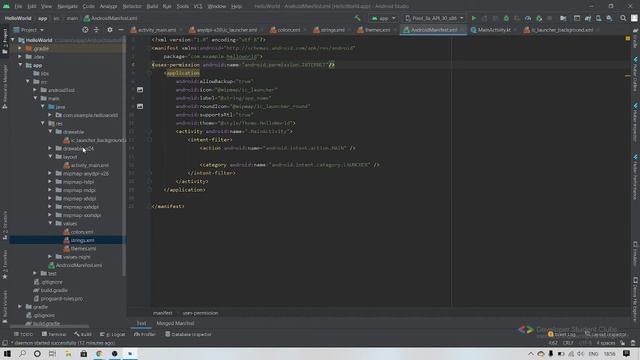The width and height of the screenshot is (640, 360).
Task: Hide the Project panel with minus icon
Action: (121, 30)
